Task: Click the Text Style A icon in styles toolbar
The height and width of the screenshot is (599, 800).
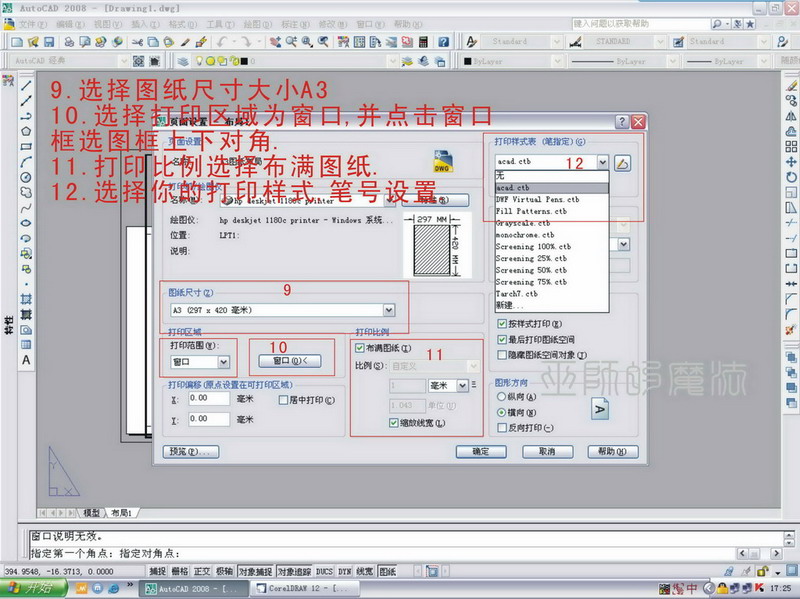Action: pyautogui.click(x=471, y=42)
